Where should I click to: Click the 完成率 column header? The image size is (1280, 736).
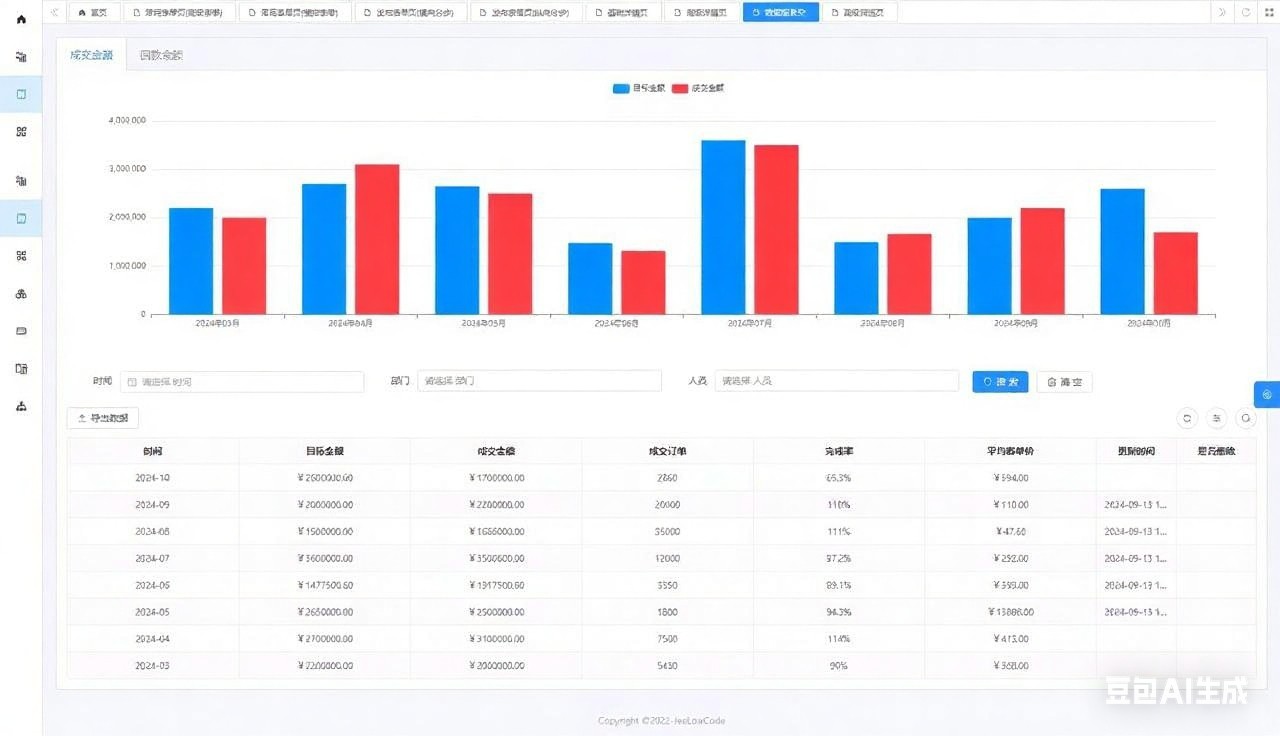pos(839,451)
